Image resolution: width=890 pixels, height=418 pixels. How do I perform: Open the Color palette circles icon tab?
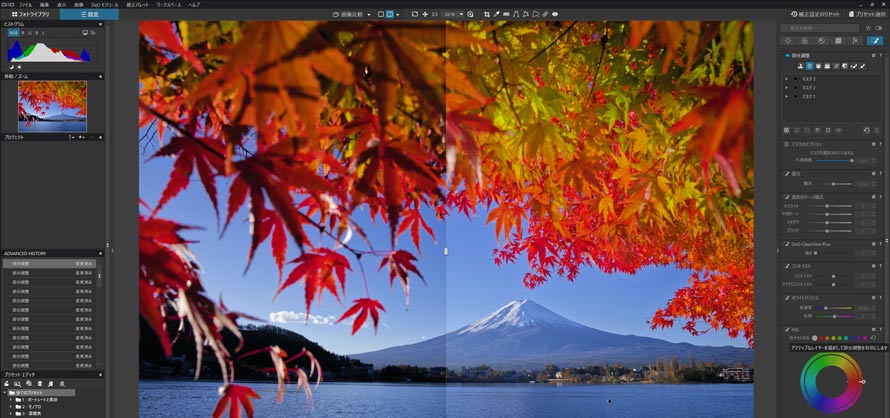805,41
